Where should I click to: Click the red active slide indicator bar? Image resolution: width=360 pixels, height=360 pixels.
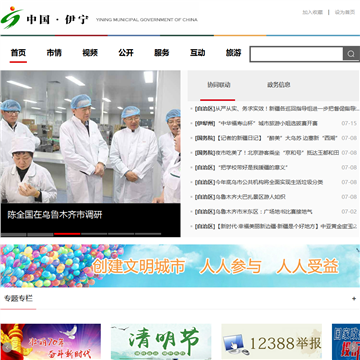click(67, 234)
